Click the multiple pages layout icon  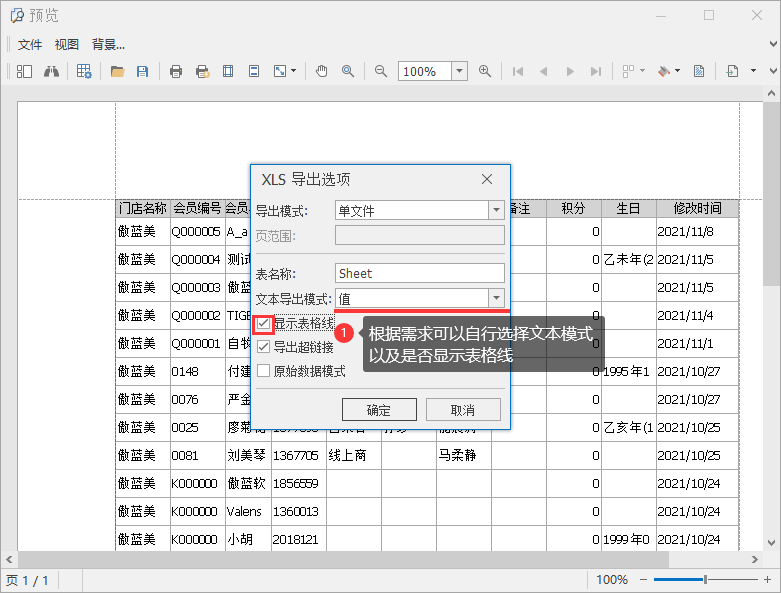(628, 71)
